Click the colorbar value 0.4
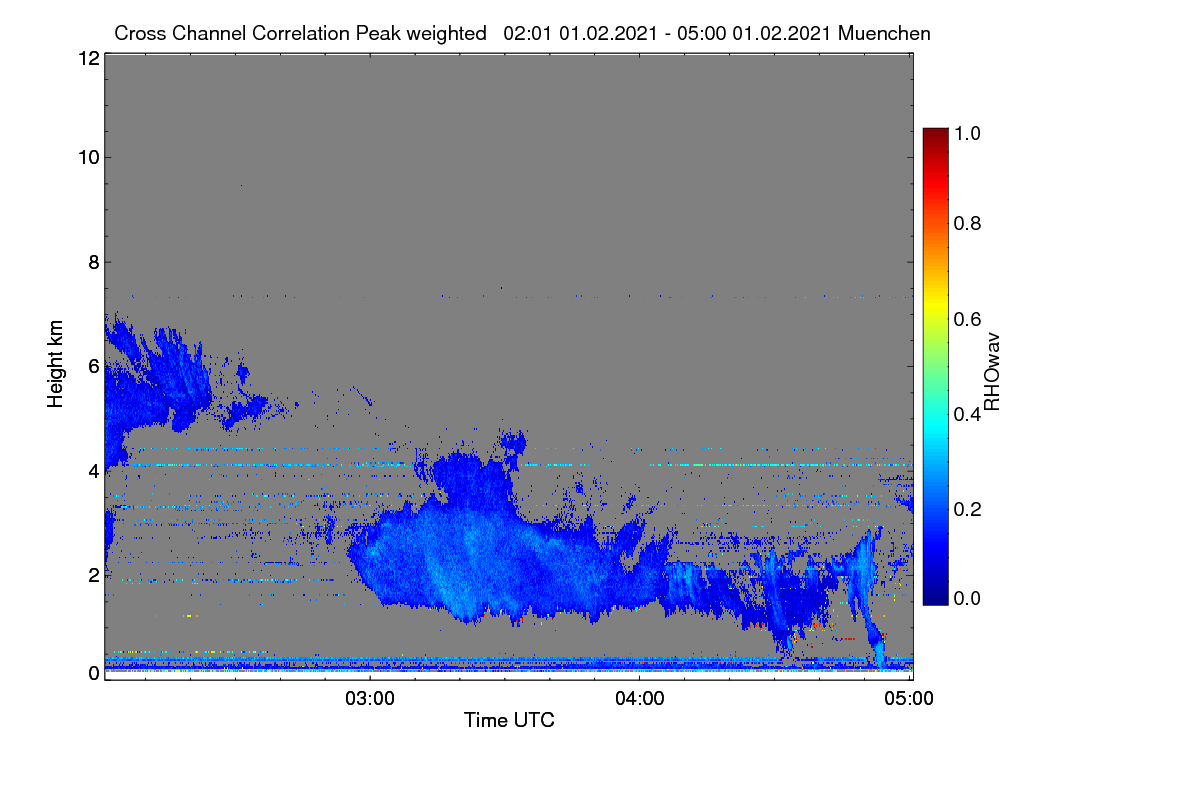The image size is (1200, 800). point(967,414)
